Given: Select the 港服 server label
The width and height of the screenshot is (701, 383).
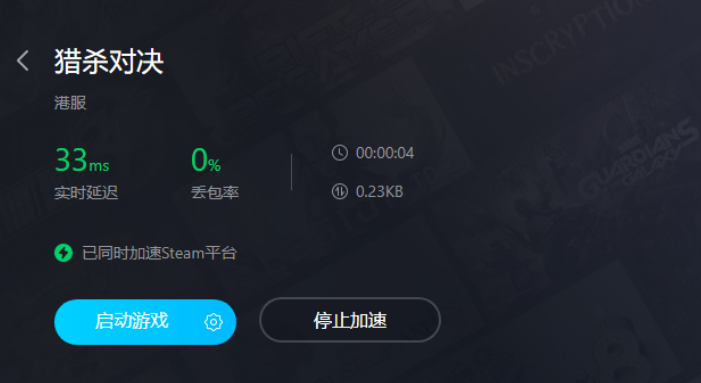Looking at the screenshot, I should (x=70, y=103).
